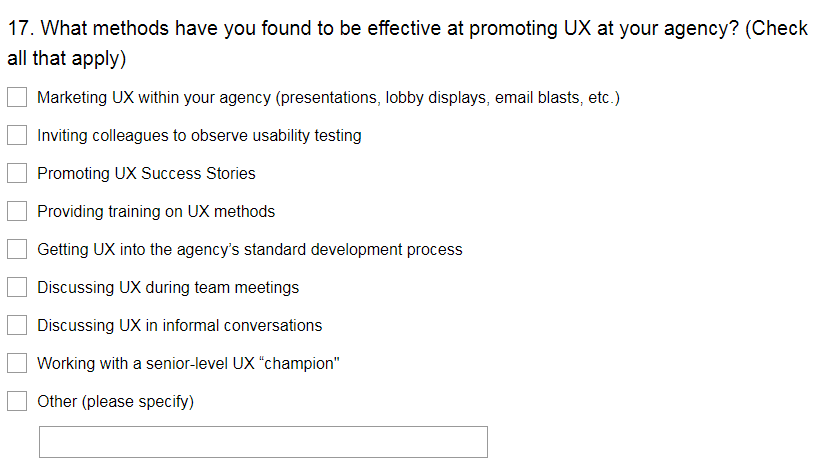Toggle the 'Discussing UX during team meetings' checkbox
The height and width of the screenshot is (474, 826).
17,287
